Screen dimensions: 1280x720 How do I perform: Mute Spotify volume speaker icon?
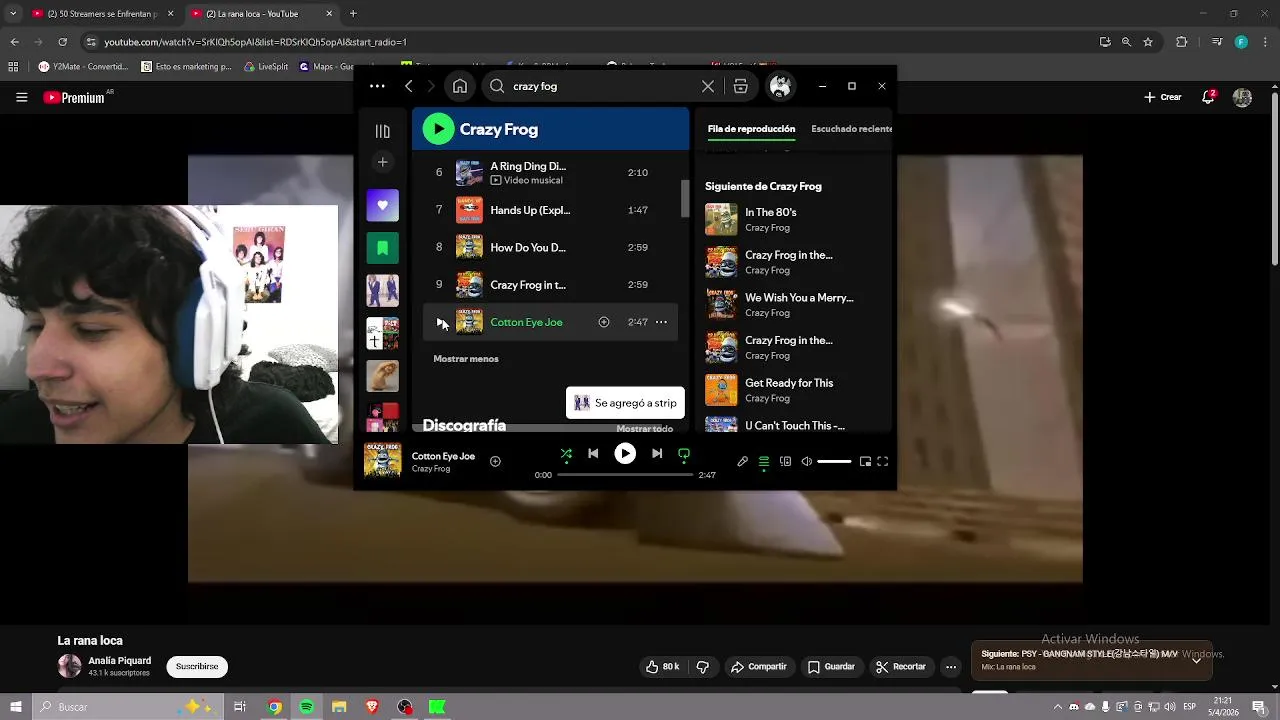tap(807, 462)
